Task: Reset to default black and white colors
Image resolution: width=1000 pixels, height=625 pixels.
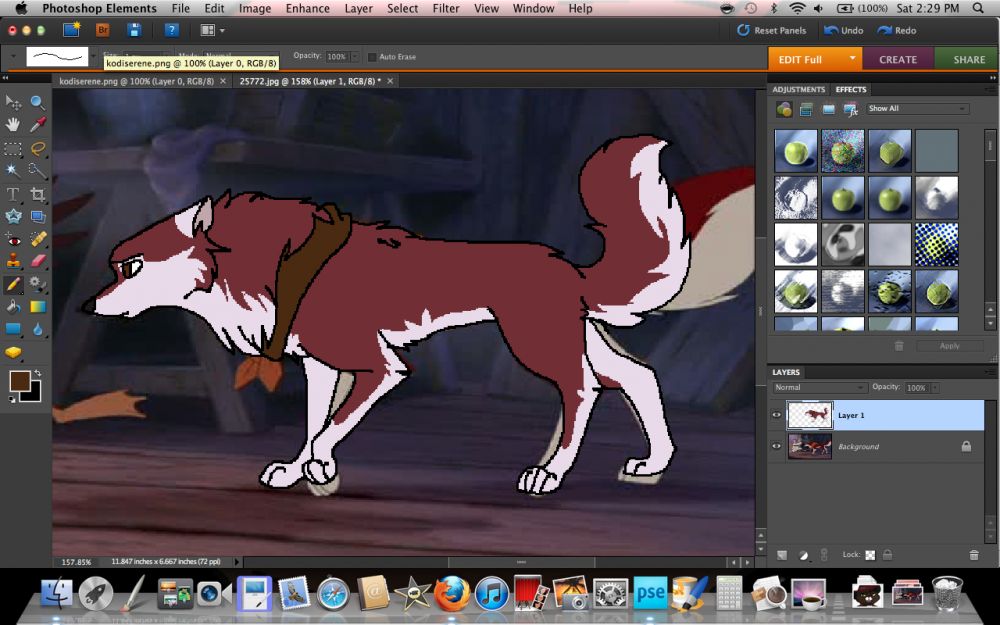Action: [x=12, y=399]
